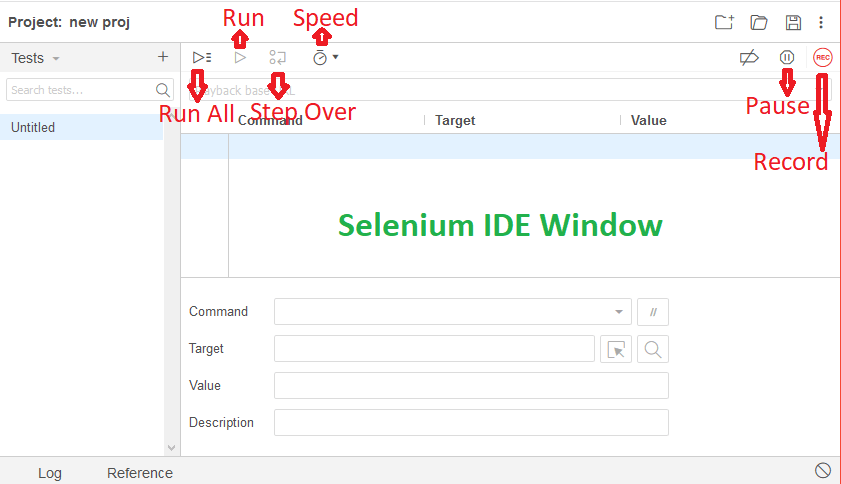Click the Value input field
This screenshot has height=484, width=841.
click(471, 386)
